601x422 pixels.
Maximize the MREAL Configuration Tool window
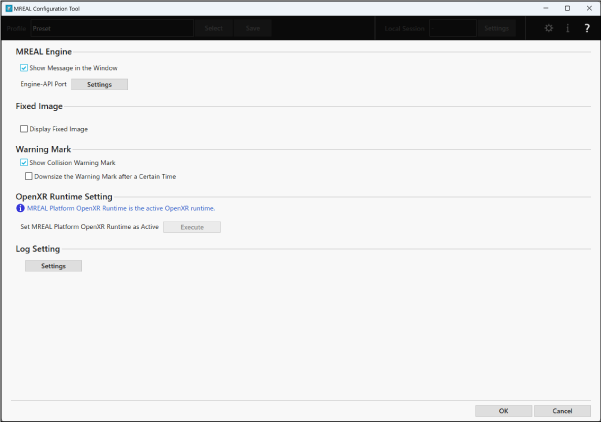pyautogui.click(x=567, y=8)
